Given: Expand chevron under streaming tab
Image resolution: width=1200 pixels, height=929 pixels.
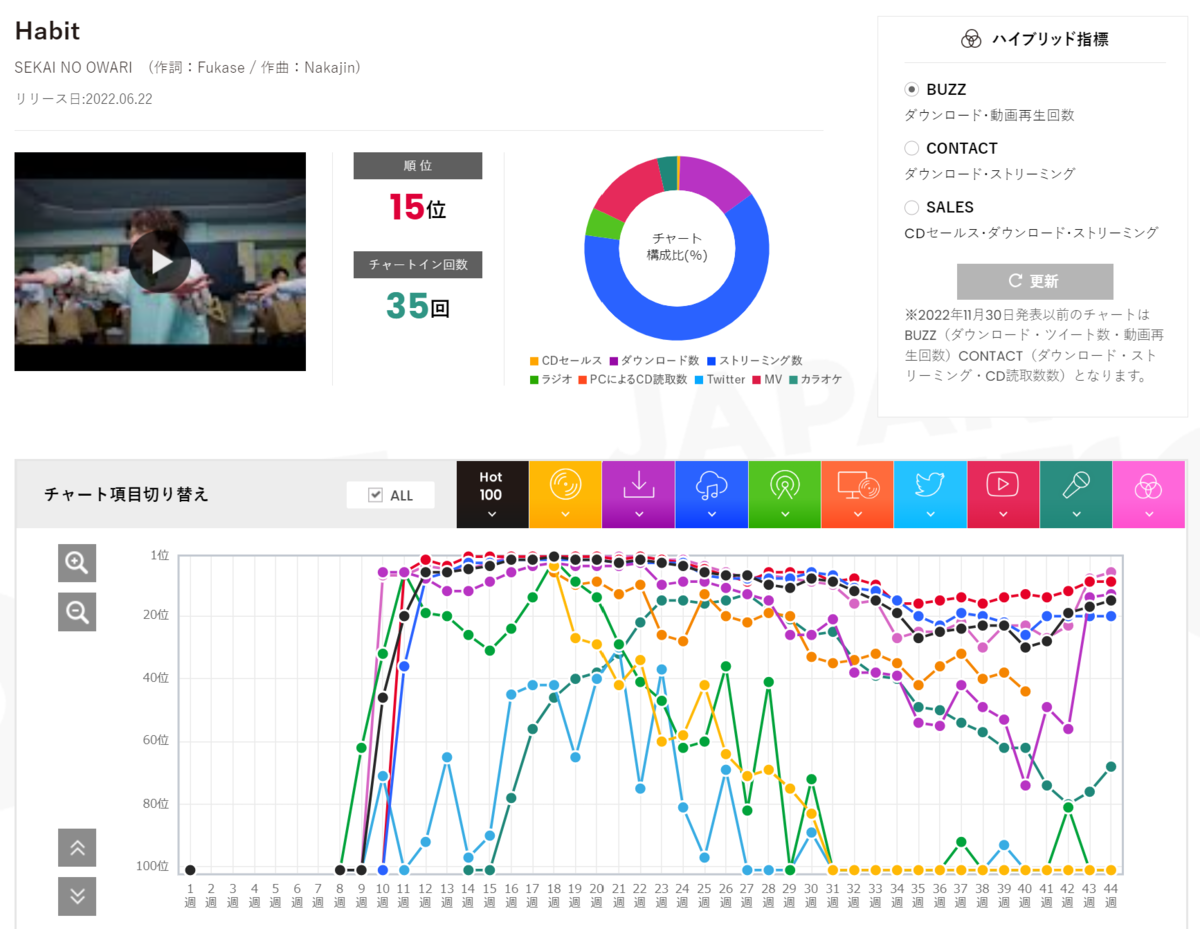Looking at the screenshot, I should [711, 515].
